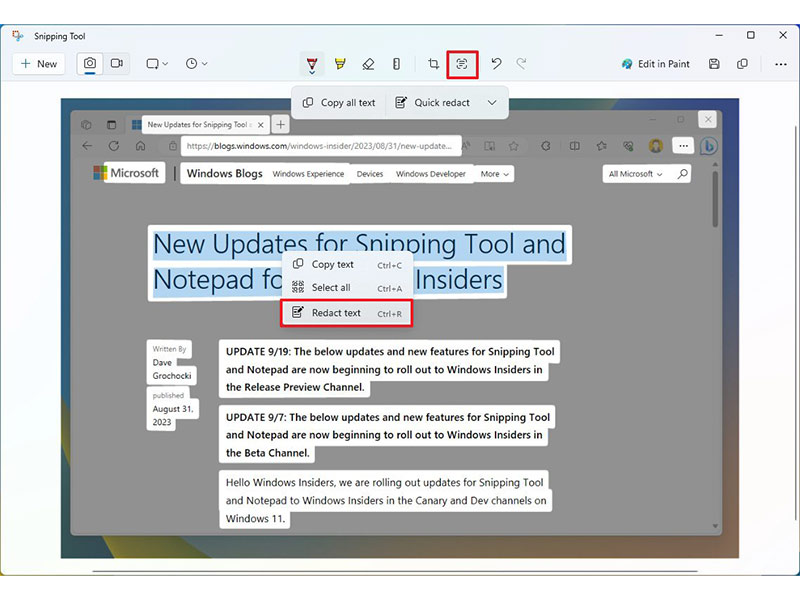Image resolution: width=800 pixels, height=600 pixels.
Task: Click the browser profile avatar
Action: (656, 146)
